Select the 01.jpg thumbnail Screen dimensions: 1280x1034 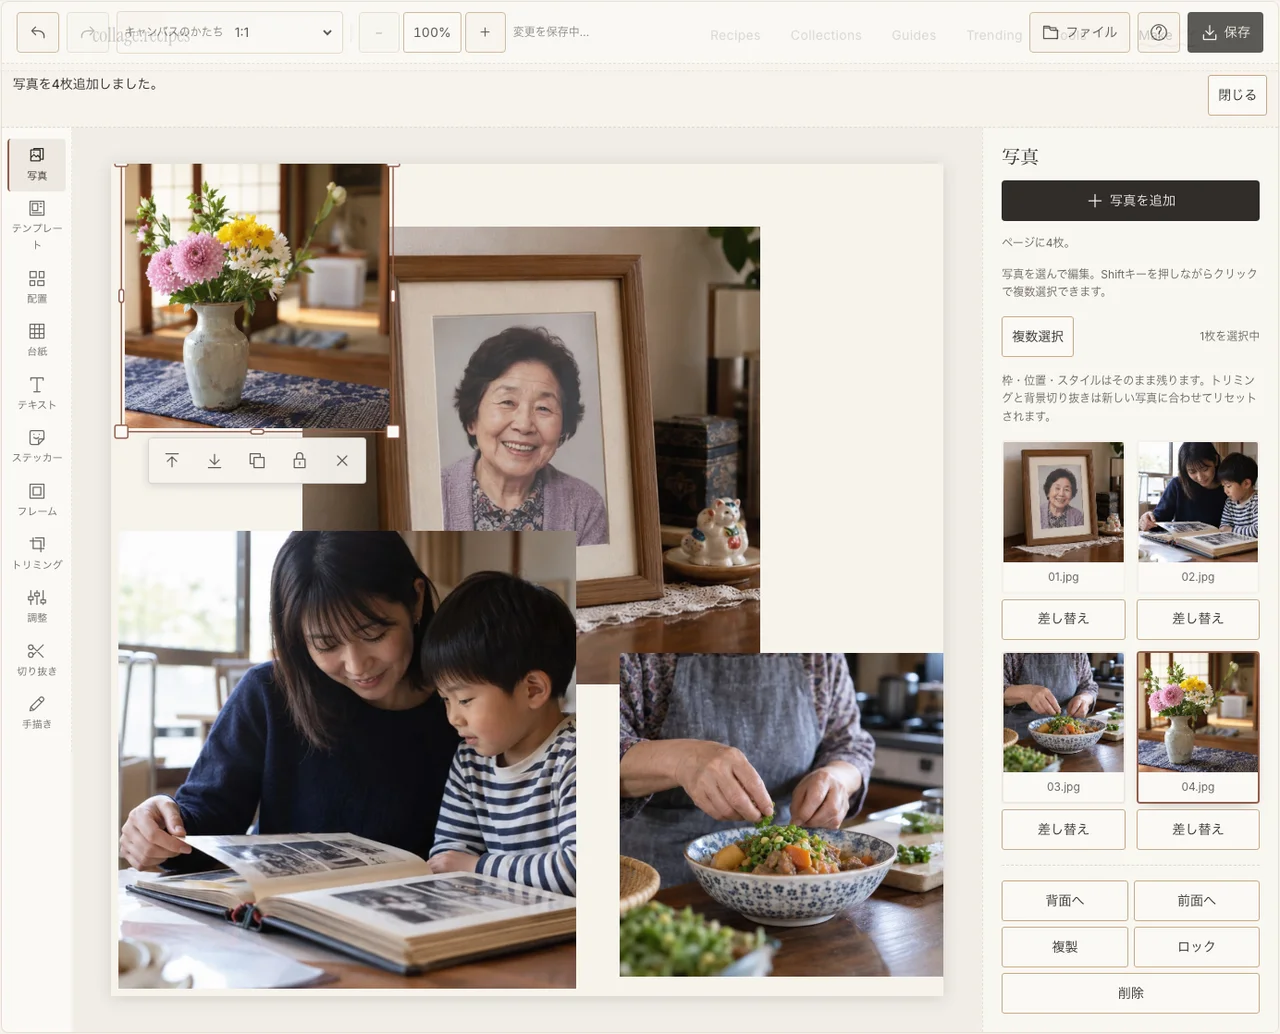click(1063, 515)
